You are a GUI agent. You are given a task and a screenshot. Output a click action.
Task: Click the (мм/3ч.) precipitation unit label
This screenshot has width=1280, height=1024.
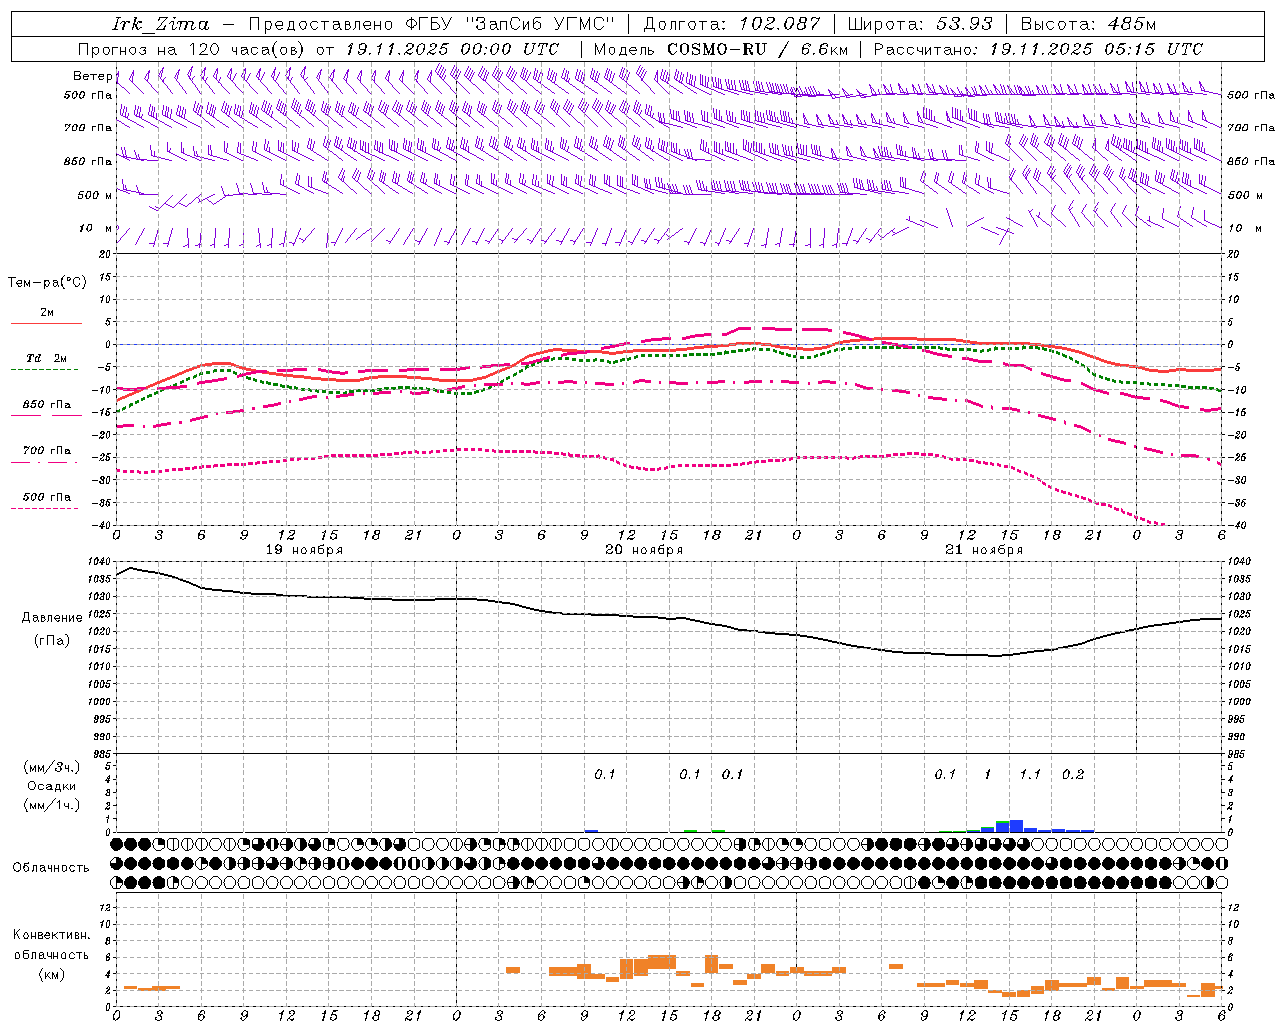click(52, 768)
